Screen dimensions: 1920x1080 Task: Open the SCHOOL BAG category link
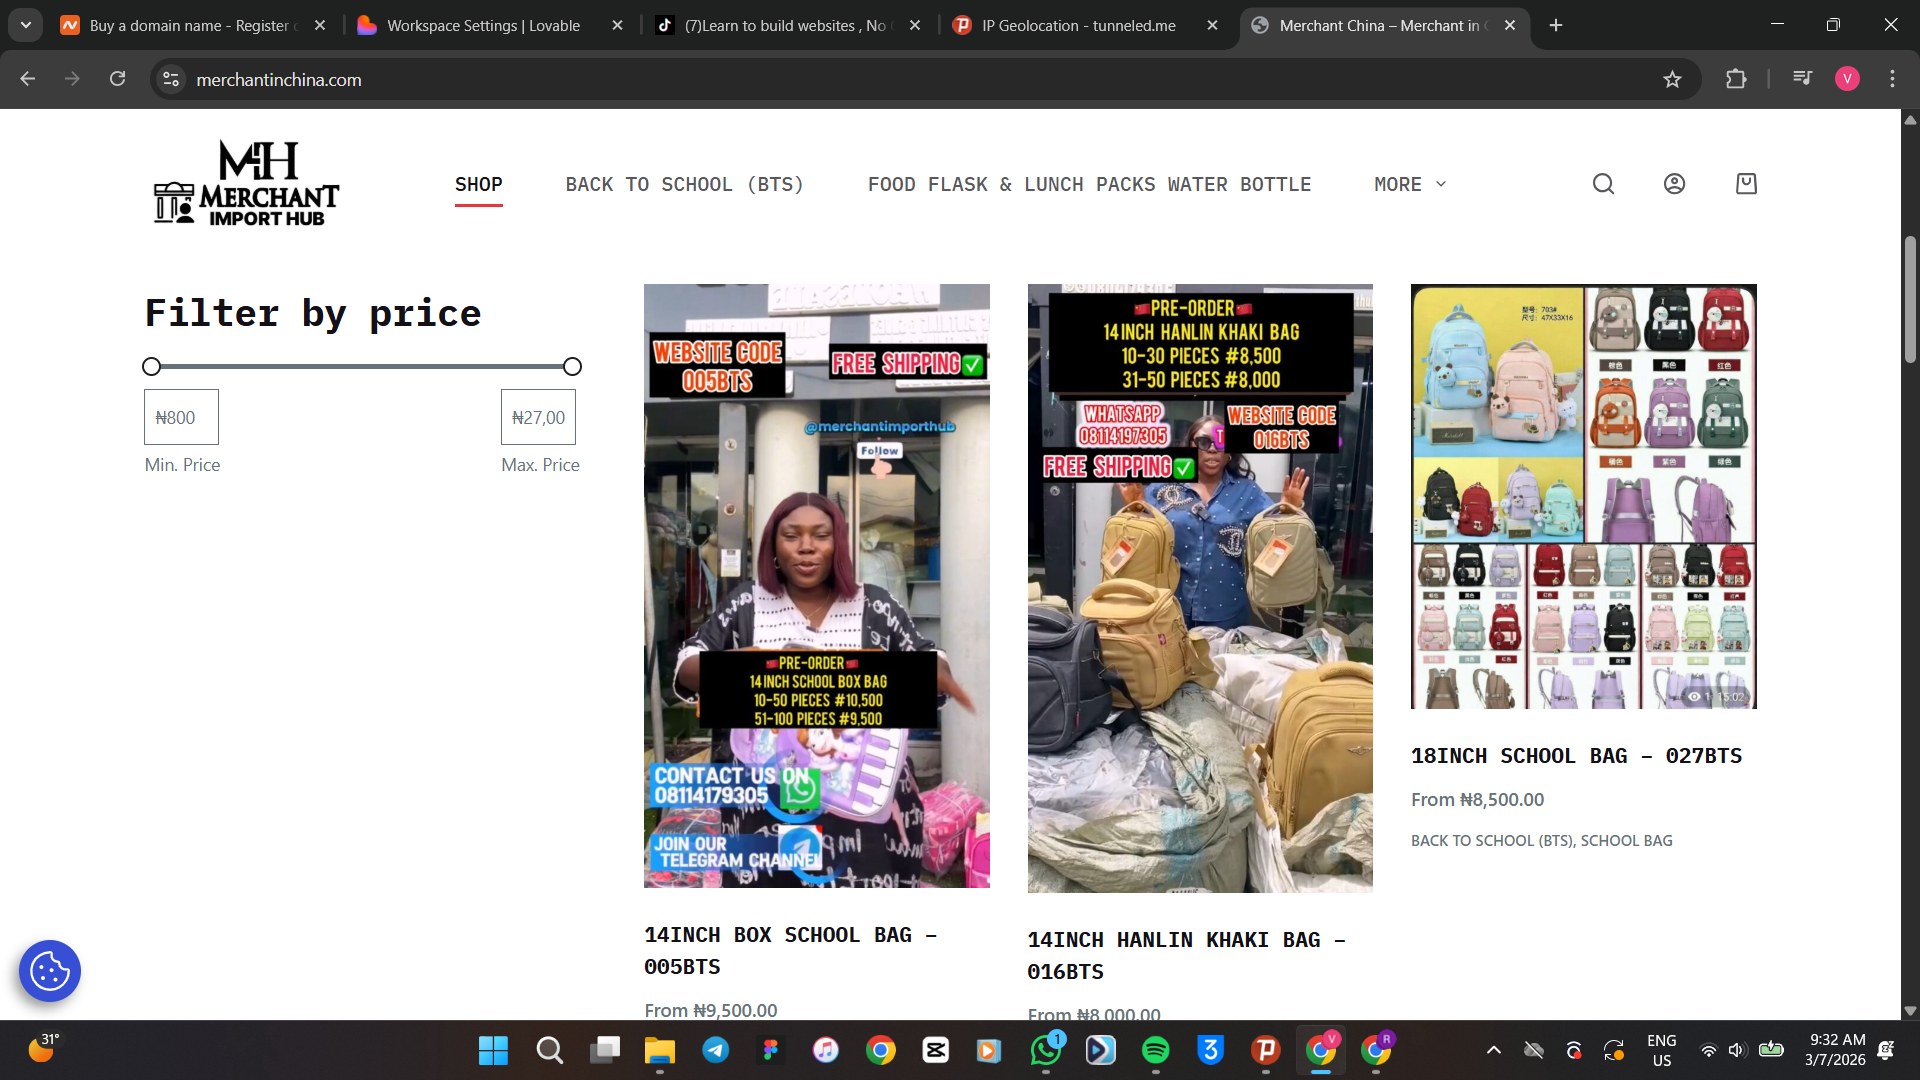pyautogui.click(x=1626, y=841)
